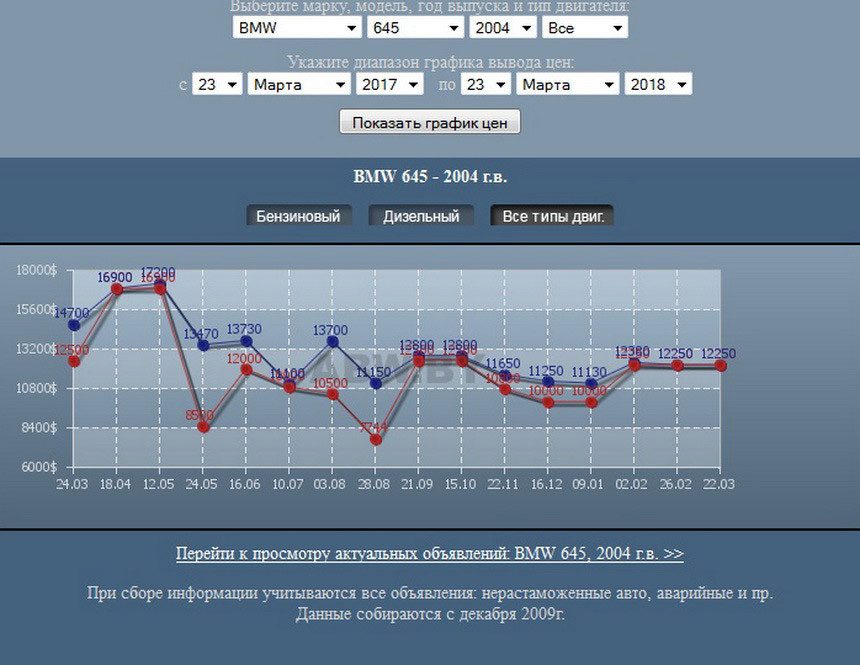Click the red data point labeled 8500
The width and height of the screenshot is (860, 665).
pos(203,427)
